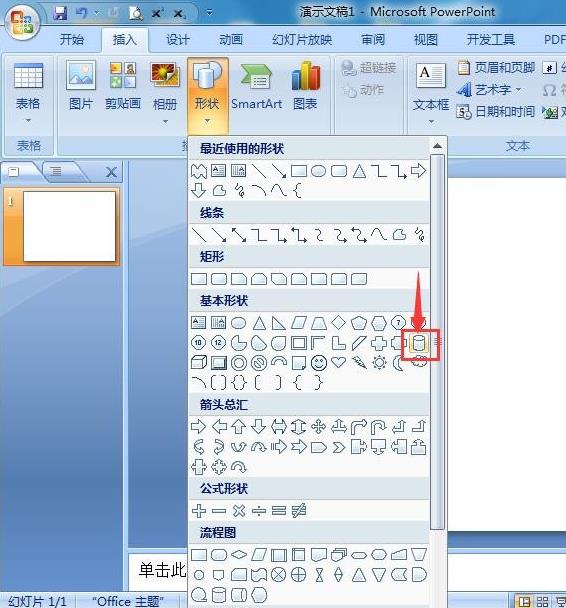Select the diamond shape in Basic Shapes
This screenshot has height=608, width=566.
pos(339,323)
